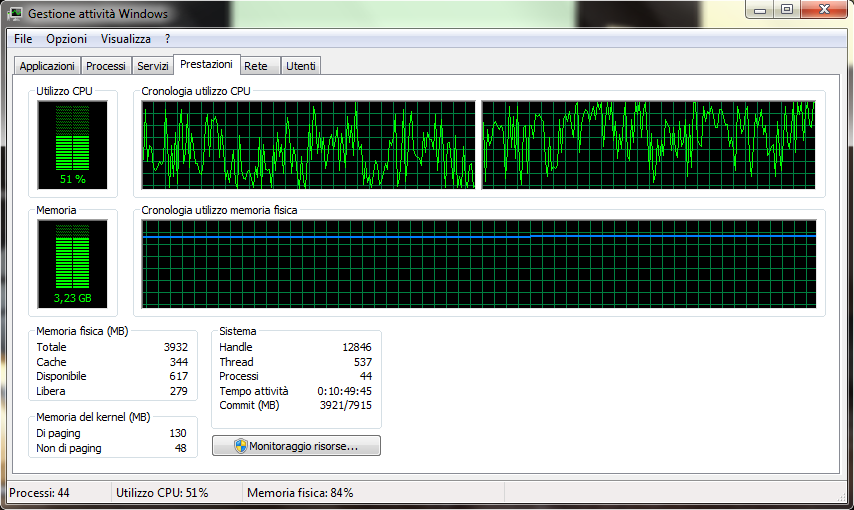Viewport: 854px width, 510px height.
Task: Click the Cache value 344
Action: [x=179, y=362]
